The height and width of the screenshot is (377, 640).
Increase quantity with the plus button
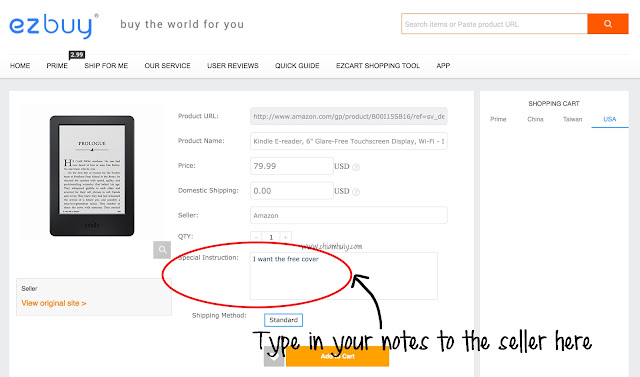286,237
